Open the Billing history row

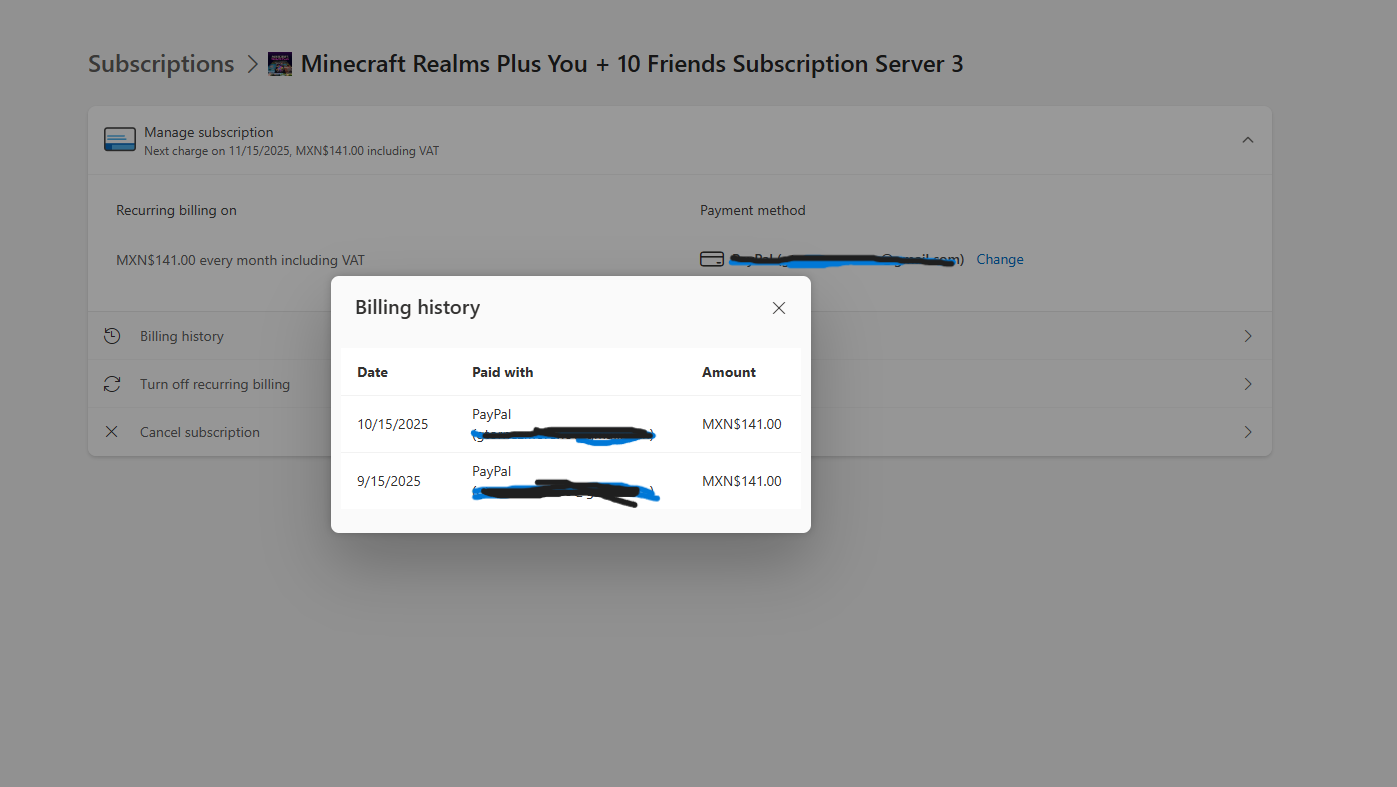(x=680, y=336)
